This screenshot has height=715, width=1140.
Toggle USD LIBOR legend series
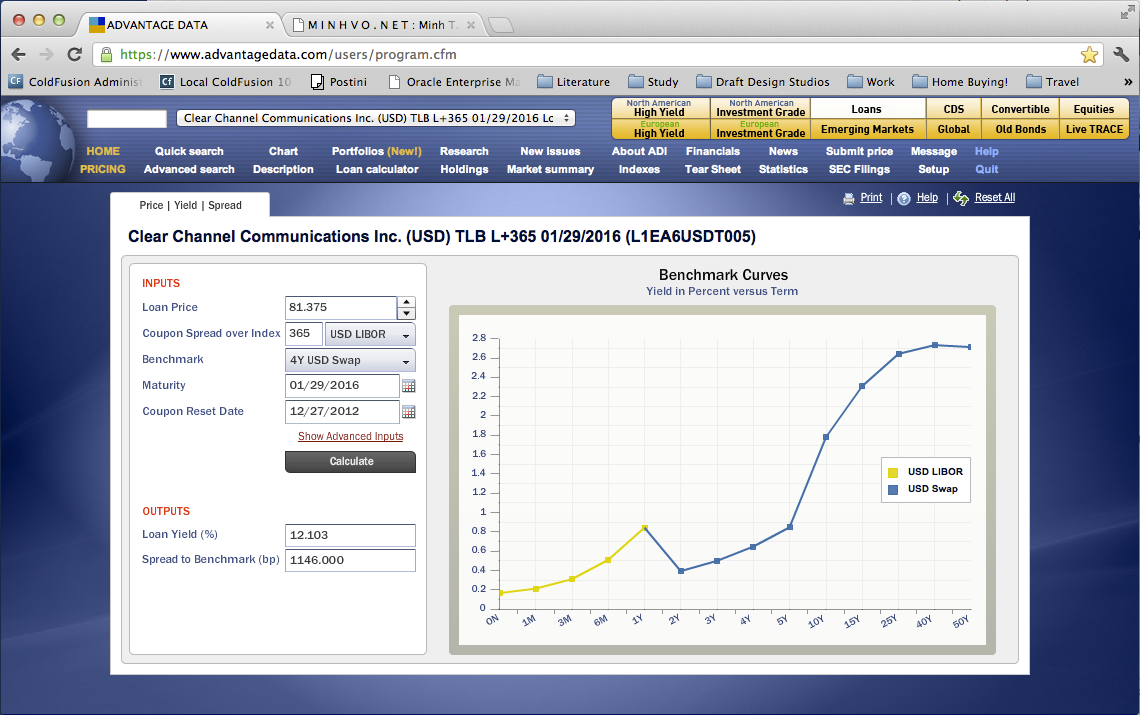[x=926, y=472]
